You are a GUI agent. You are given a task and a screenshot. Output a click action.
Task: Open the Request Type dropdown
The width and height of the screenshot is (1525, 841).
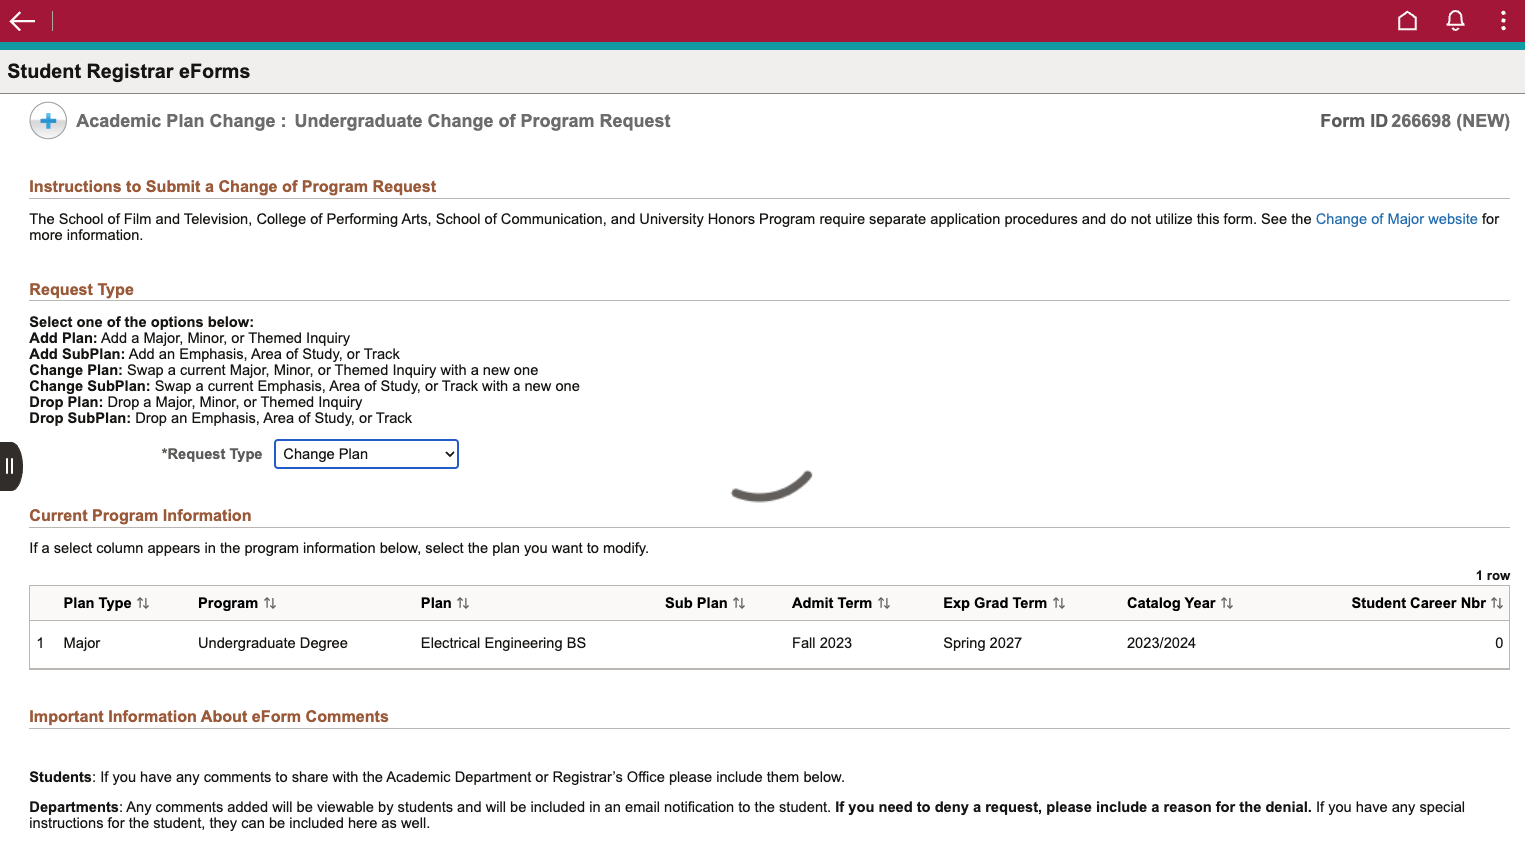(x=366, y=454)
